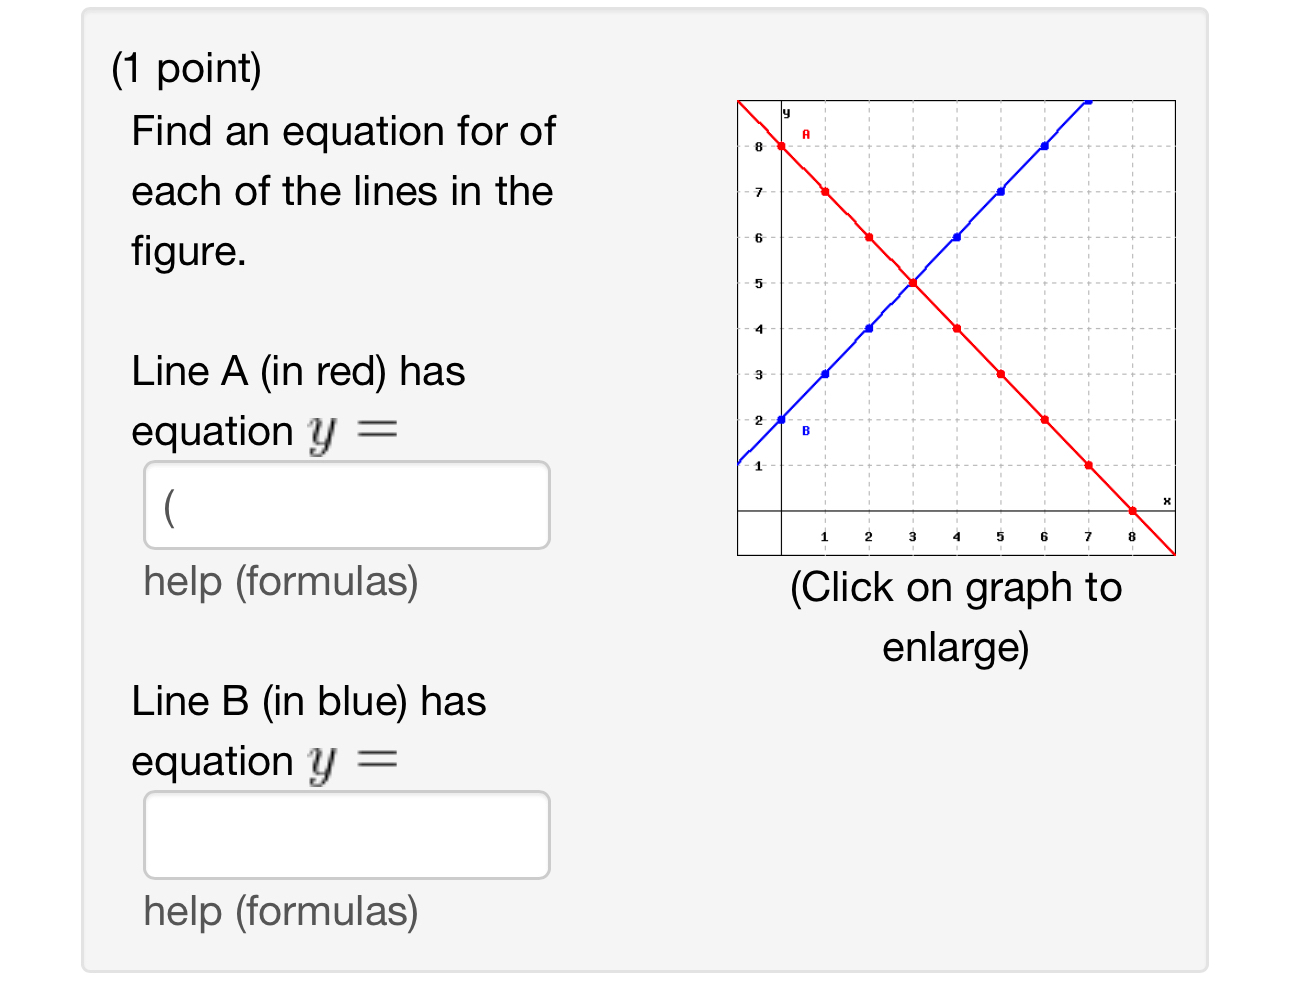Viewport: 1290px width, 995px height.
Task: Click inside the Line A equation field
Action: [x=347, y=505]
